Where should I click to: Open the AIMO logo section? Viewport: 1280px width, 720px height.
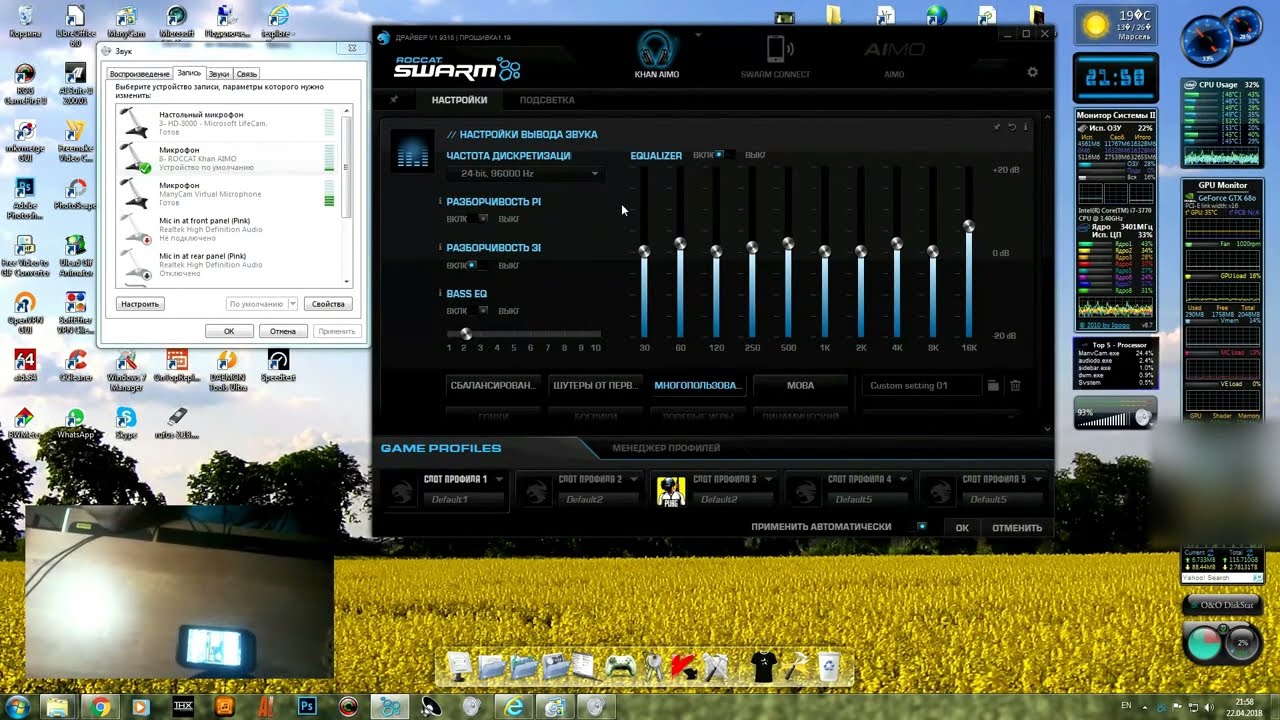[894, 50]
